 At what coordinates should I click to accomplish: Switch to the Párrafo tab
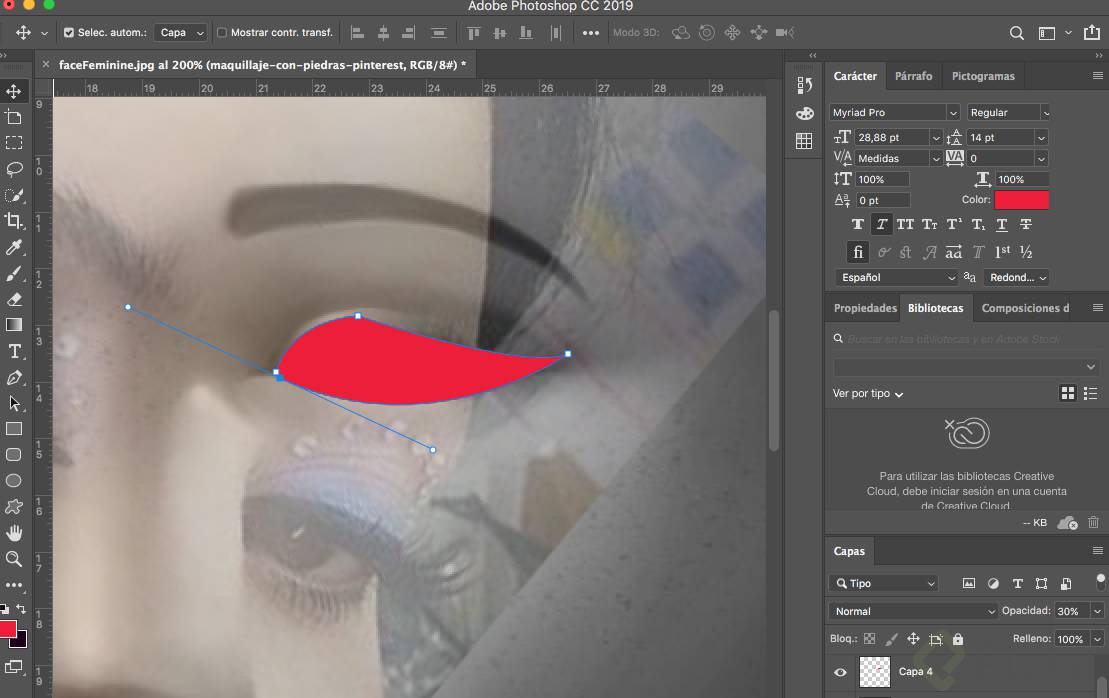coord(913,75)
